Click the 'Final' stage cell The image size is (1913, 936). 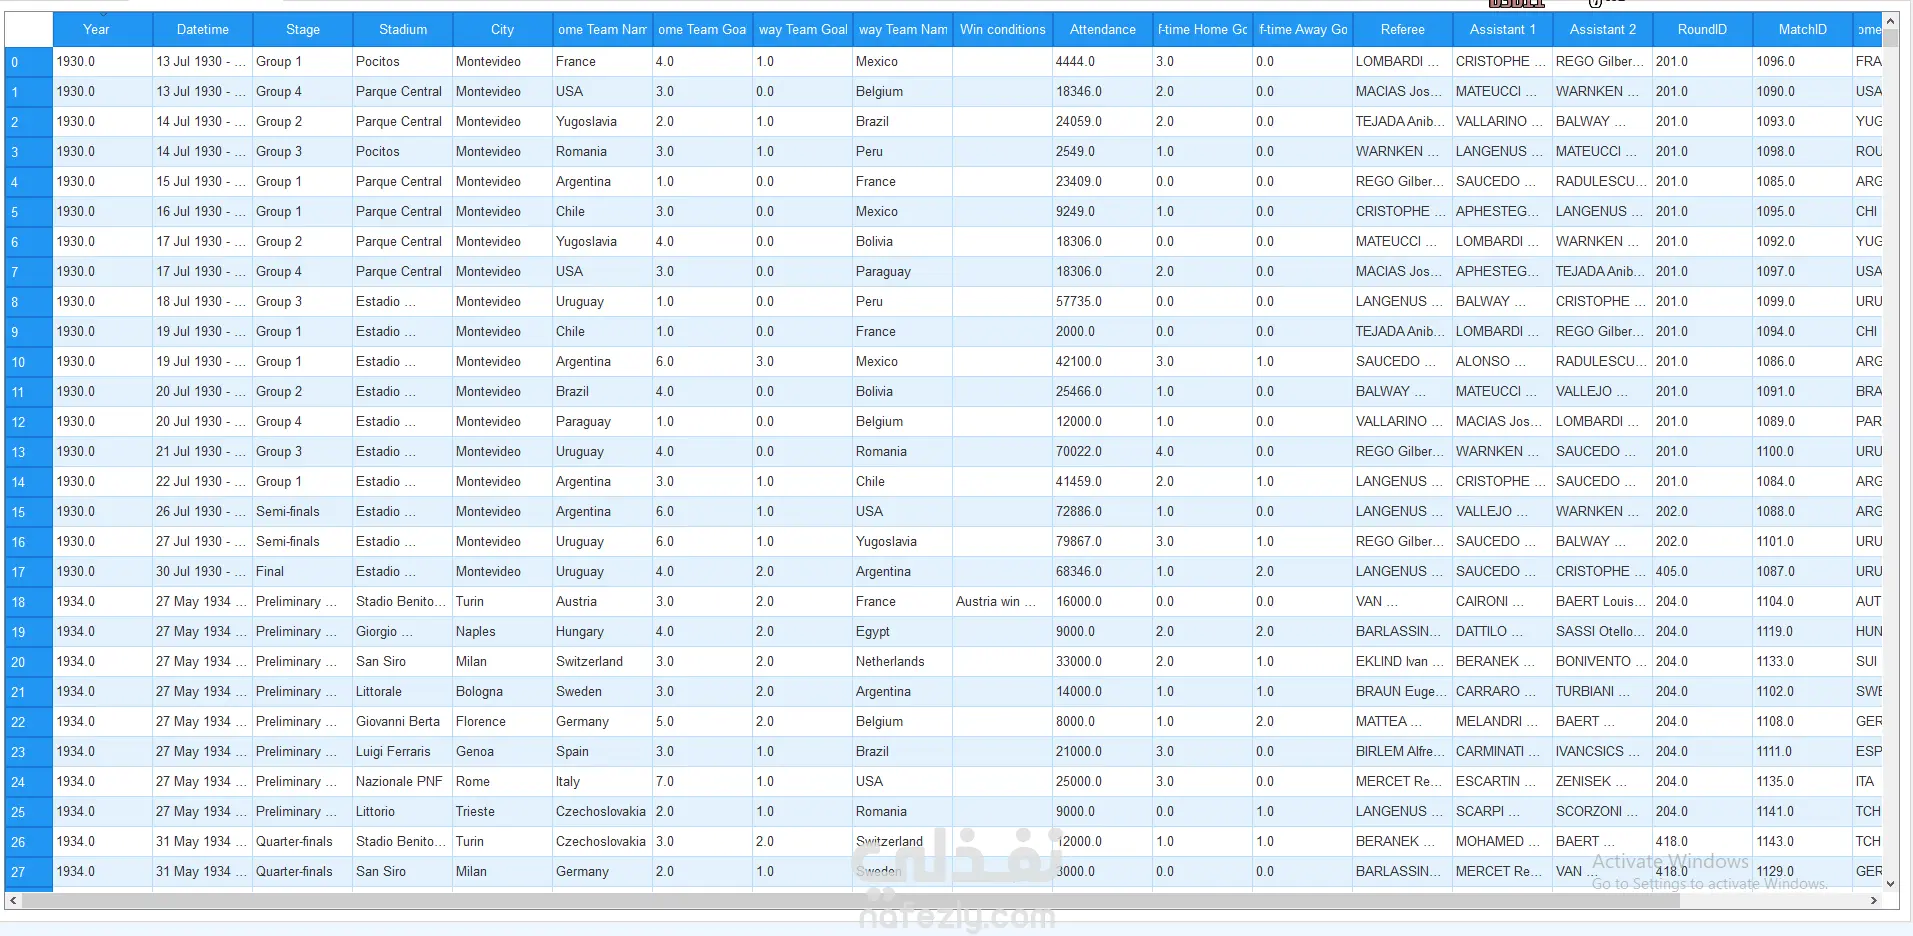(303, 572)
